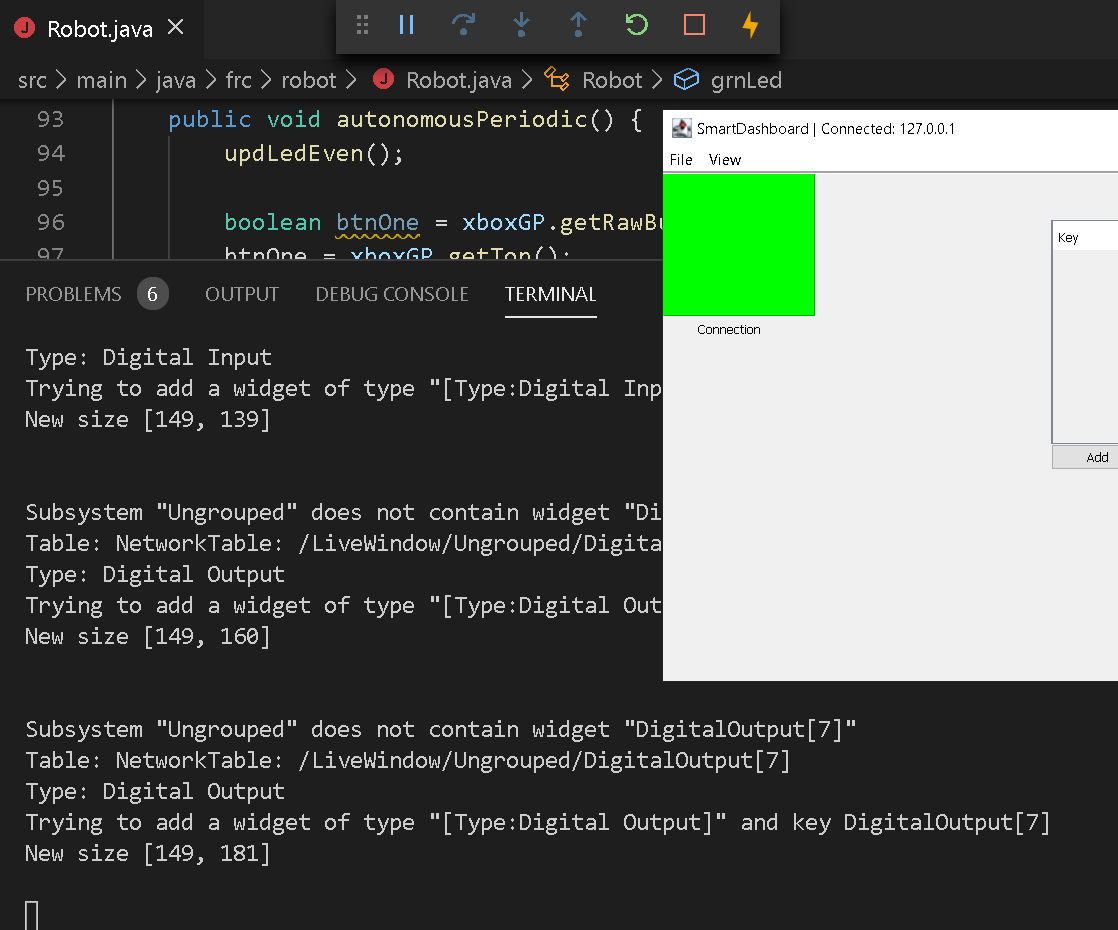Click the DigitalOutput[7] NetworkTable path line
This screenshot has height=930, width=1118.
point(408,760)
